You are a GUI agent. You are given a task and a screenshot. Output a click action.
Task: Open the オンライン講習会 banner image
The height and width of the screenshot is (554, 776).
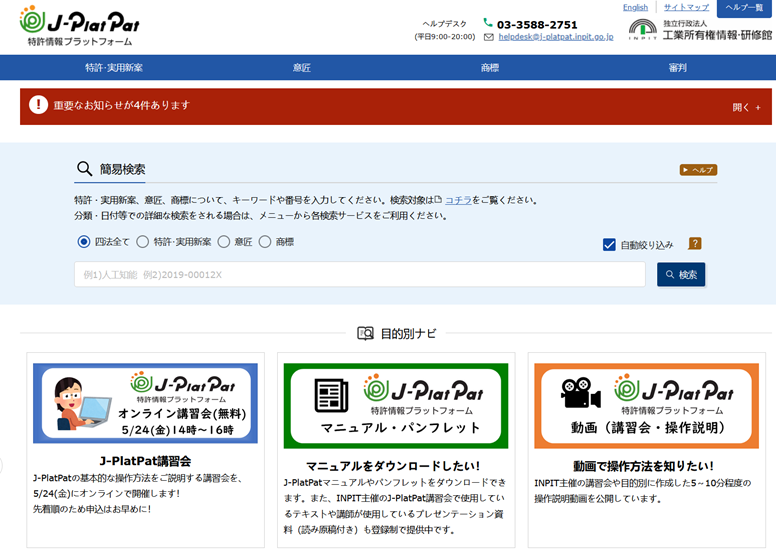pyautogui.click(x=145, y=403)
